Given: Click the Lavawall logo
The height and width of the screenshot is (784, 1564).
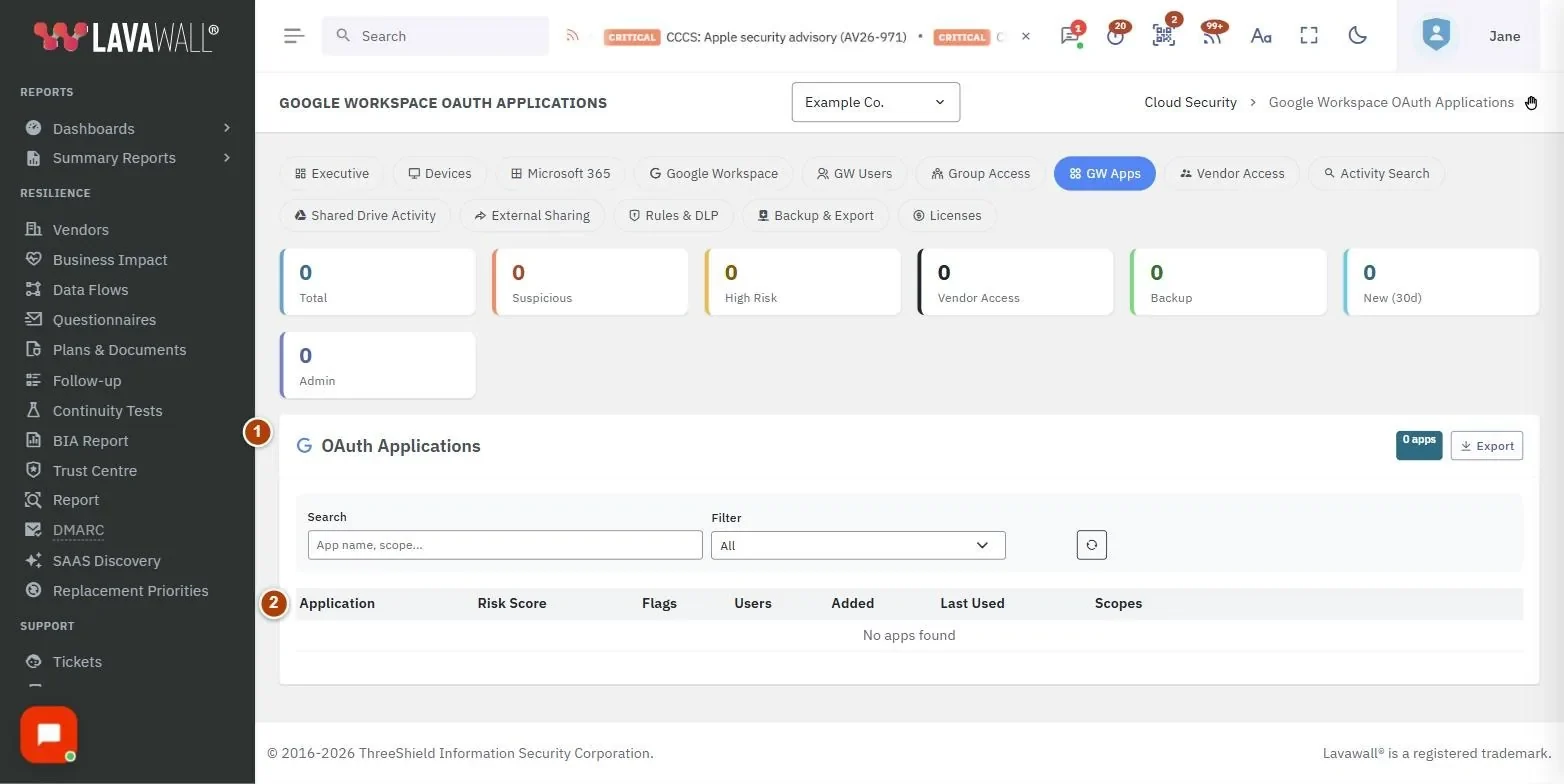Looking at the screenshot, I should click(126, 36).
